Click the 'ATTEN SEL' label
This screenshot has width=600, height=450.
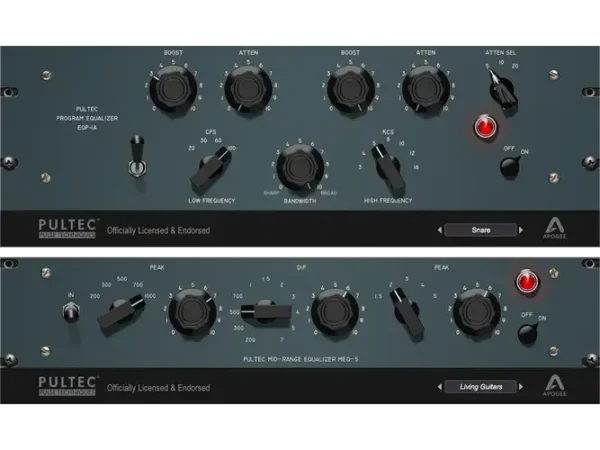(x=501, y=52)
